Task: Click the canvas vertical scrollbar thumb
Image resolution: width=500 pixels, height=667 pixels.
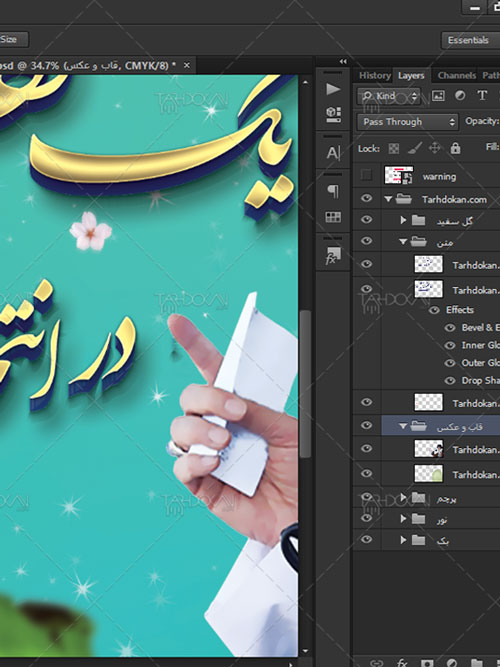Action: 305,384
